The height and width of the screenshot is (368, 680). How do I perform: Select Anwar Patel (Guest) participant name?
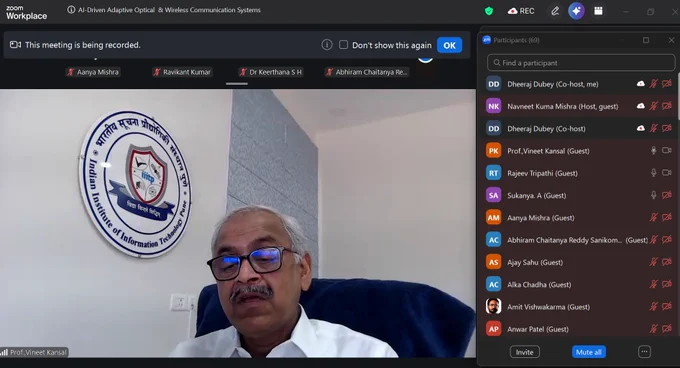(x=538, y=329)
